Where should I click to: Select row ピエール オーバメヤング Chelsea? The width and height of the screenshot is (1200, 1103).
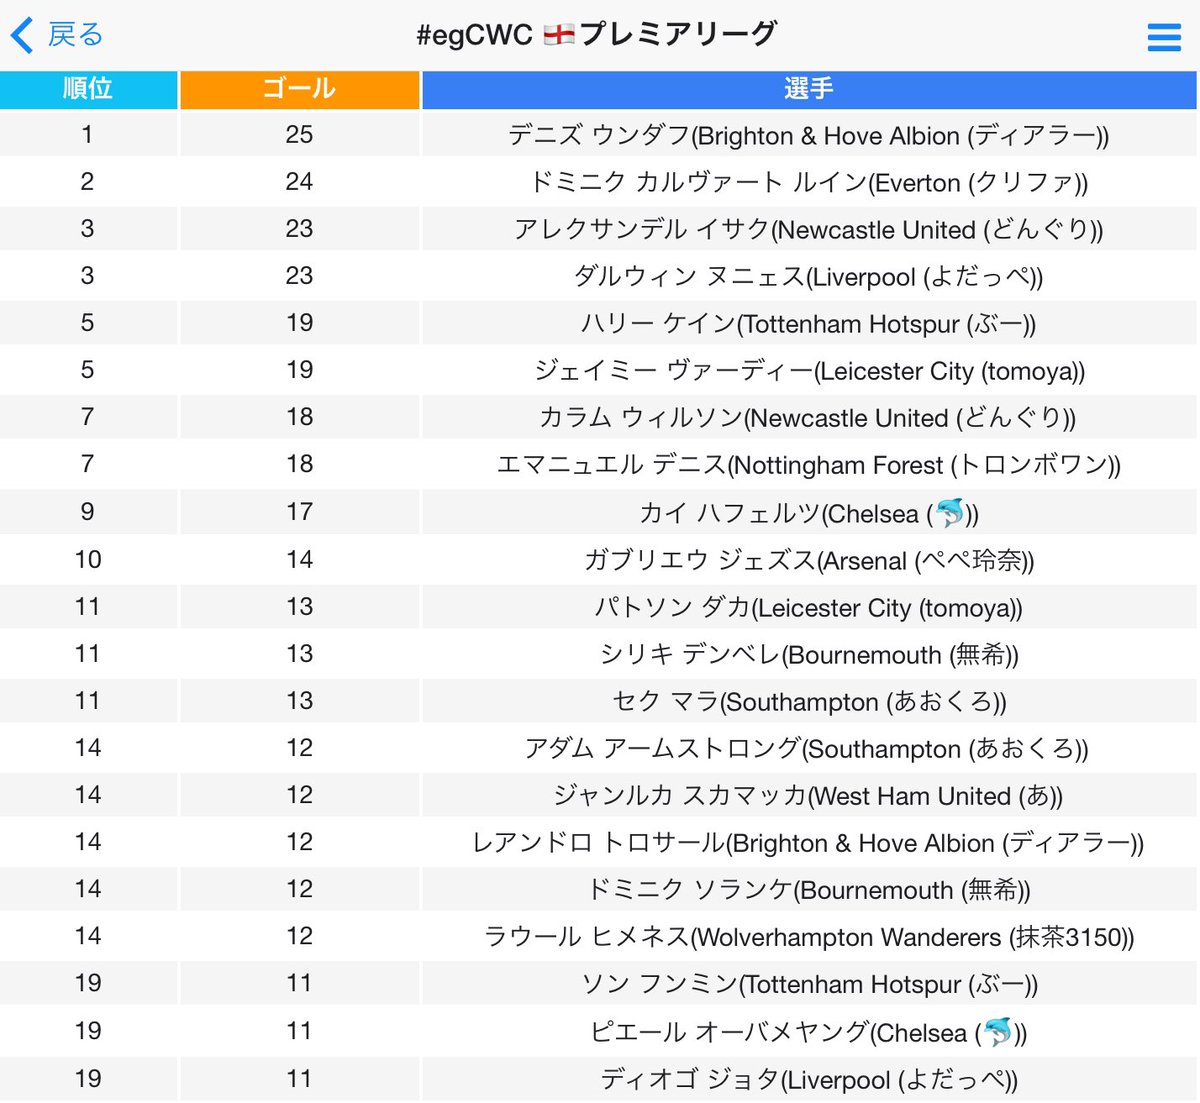pos(600,1030)
